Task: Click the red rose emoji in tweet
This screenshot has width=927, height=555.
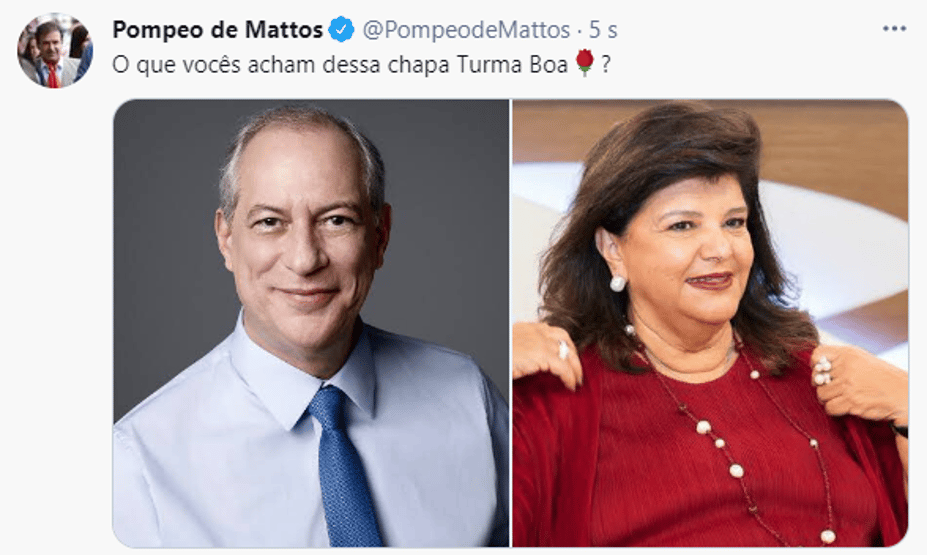Action: click(585, 63)
